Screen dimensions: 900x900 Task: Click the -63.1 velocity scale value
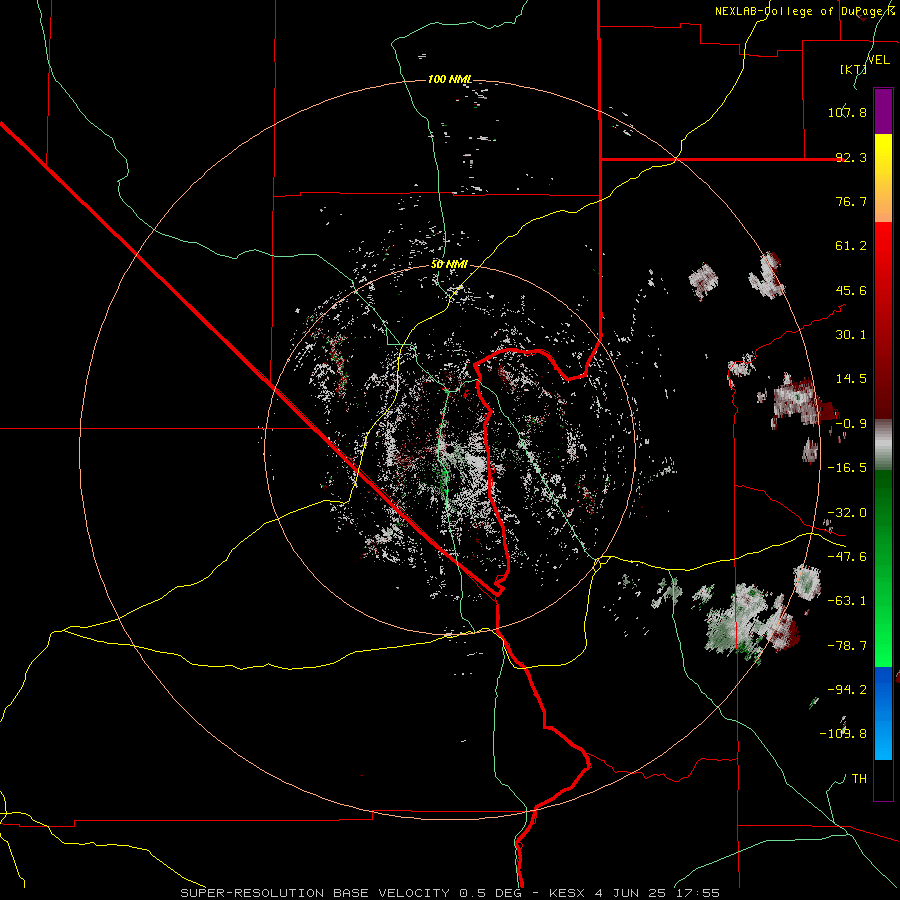pos(847,601)
